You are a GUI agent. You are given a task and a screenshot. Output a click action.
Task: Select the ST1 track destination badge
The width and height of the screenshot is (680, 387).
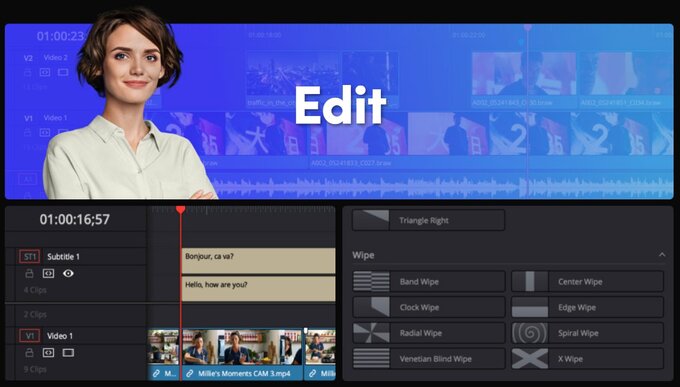[29, 256]
